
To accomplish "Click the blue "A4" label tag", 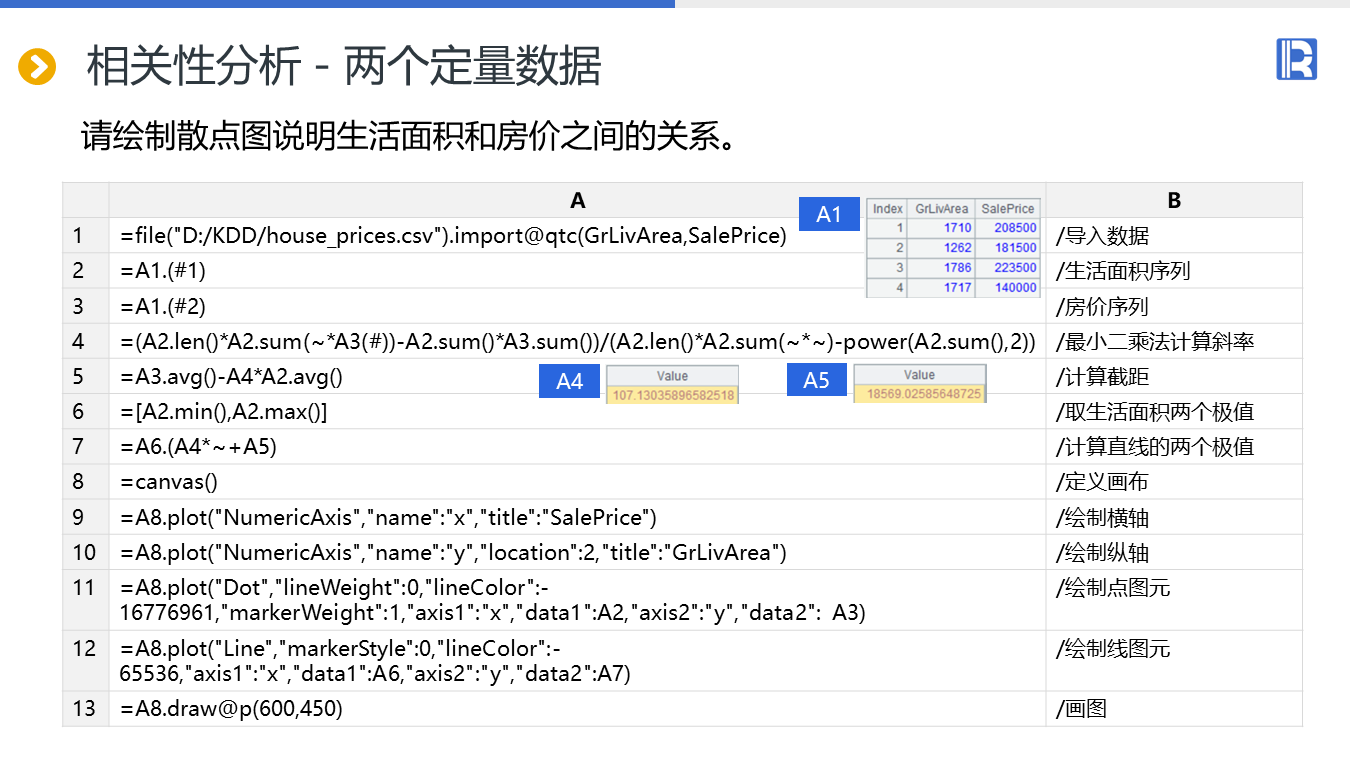I will tap(570, 381).
